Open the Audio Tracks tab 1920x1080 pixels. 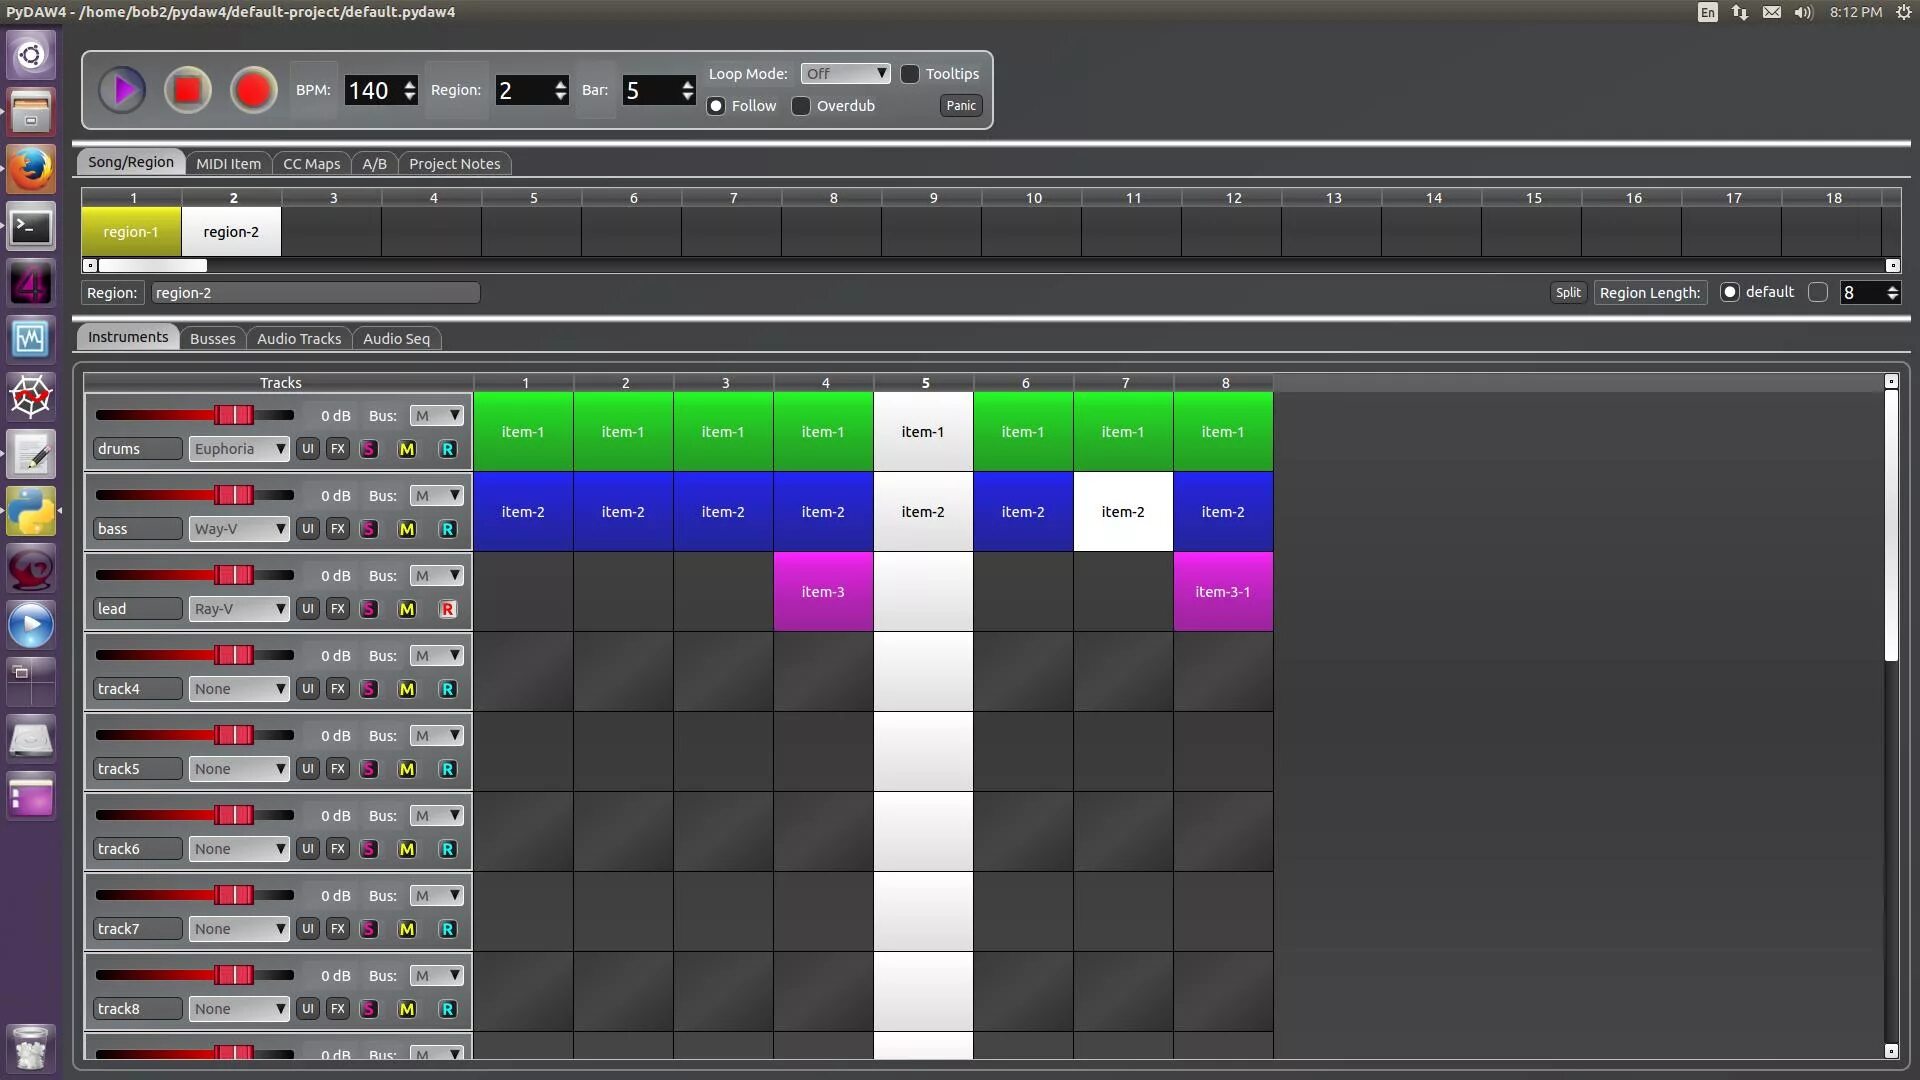tap(298, 339)
